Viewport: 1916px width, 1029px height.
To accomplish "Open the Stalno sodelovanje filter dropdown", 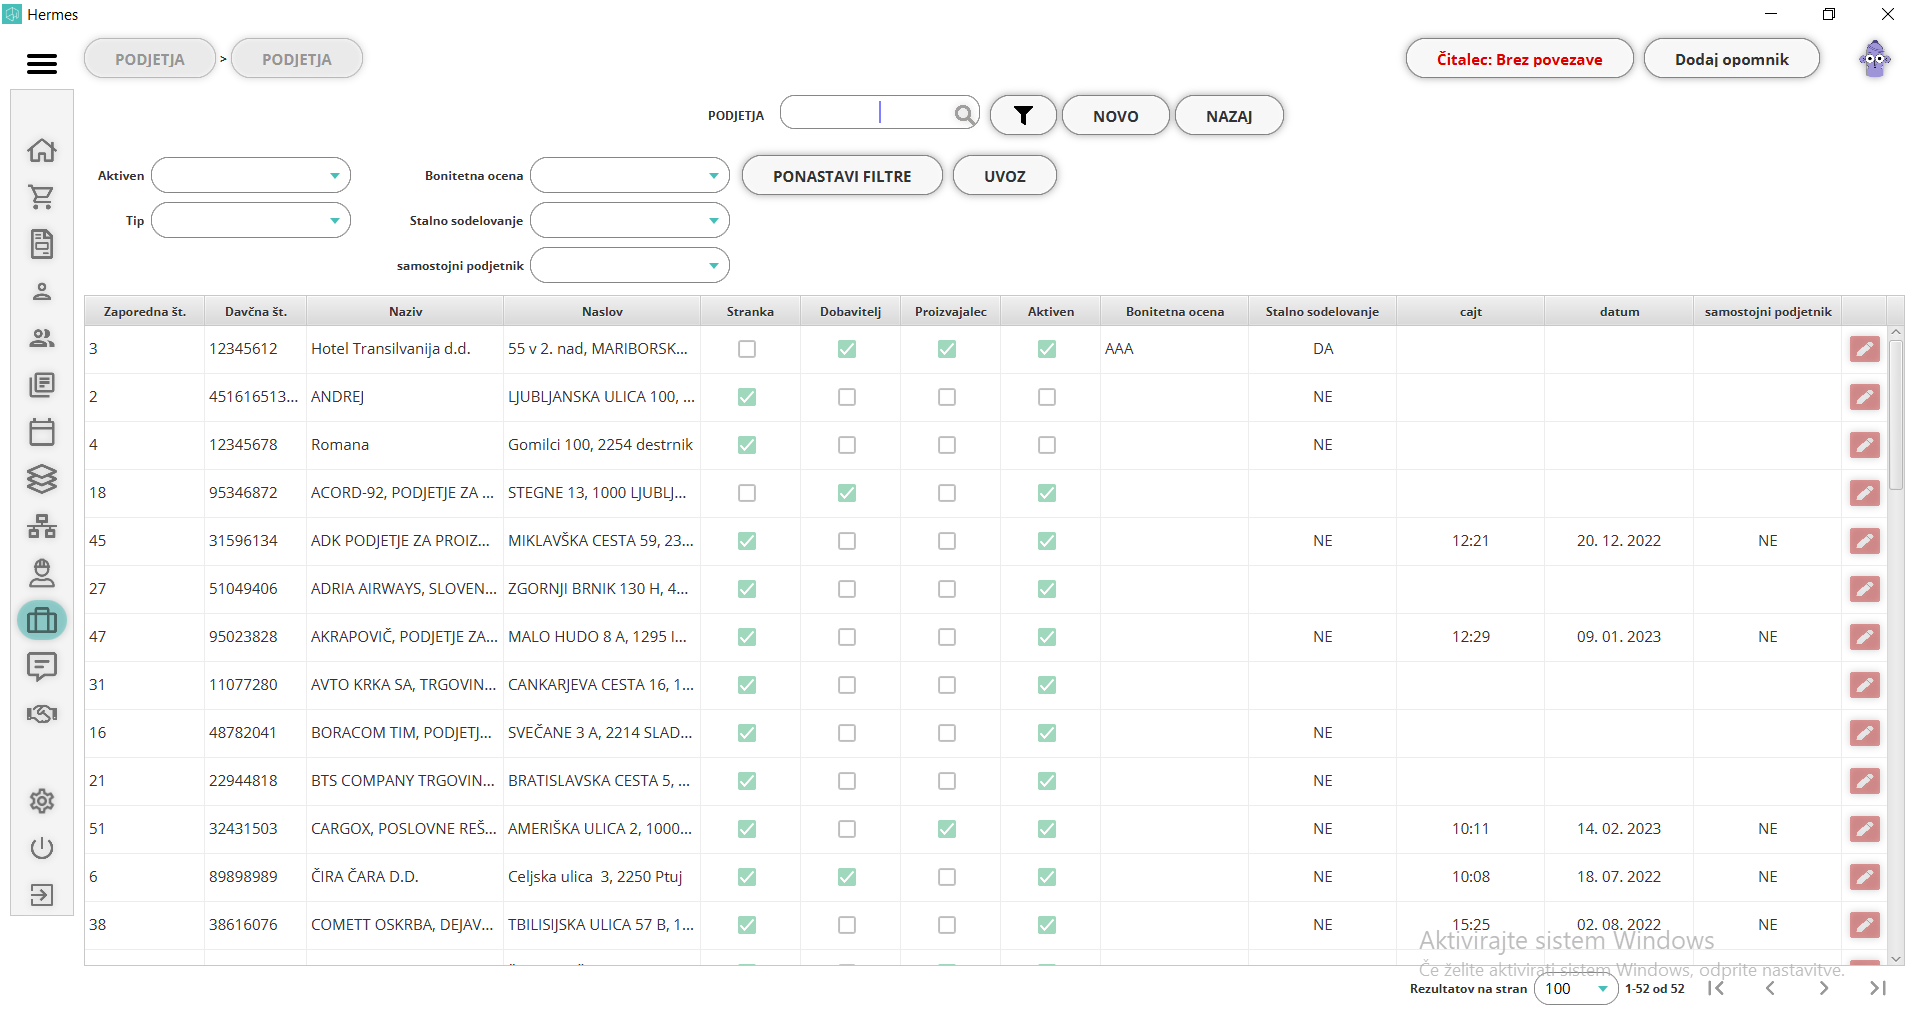I will (x=630, y=221).
